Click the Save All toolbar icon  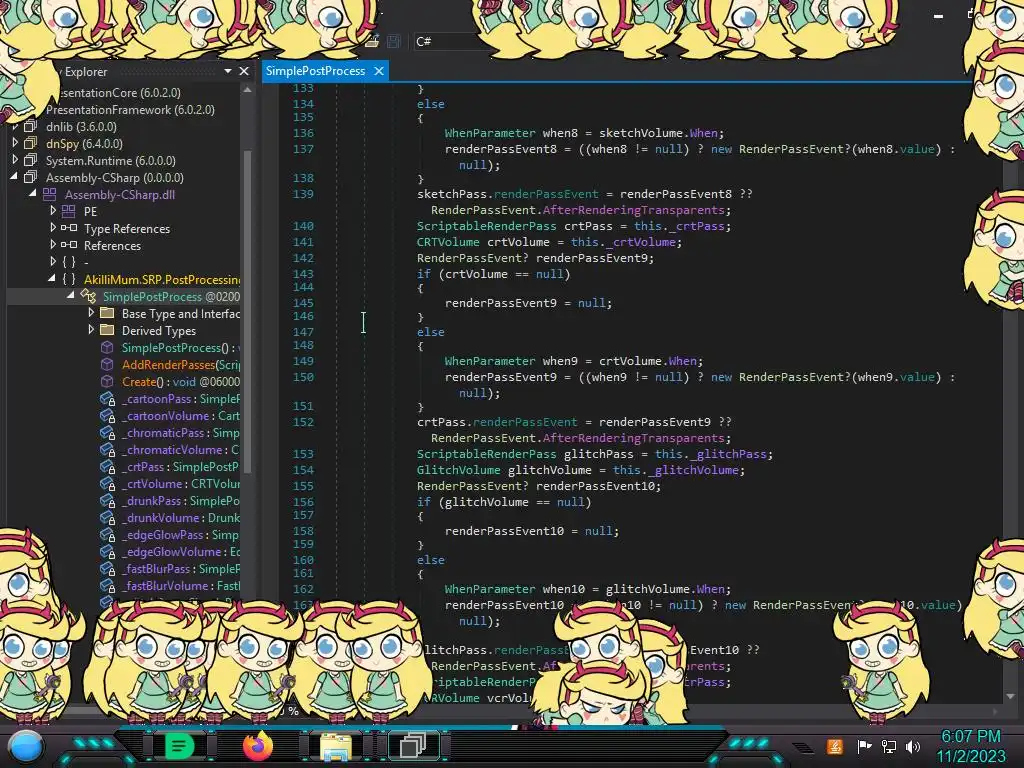394,41
